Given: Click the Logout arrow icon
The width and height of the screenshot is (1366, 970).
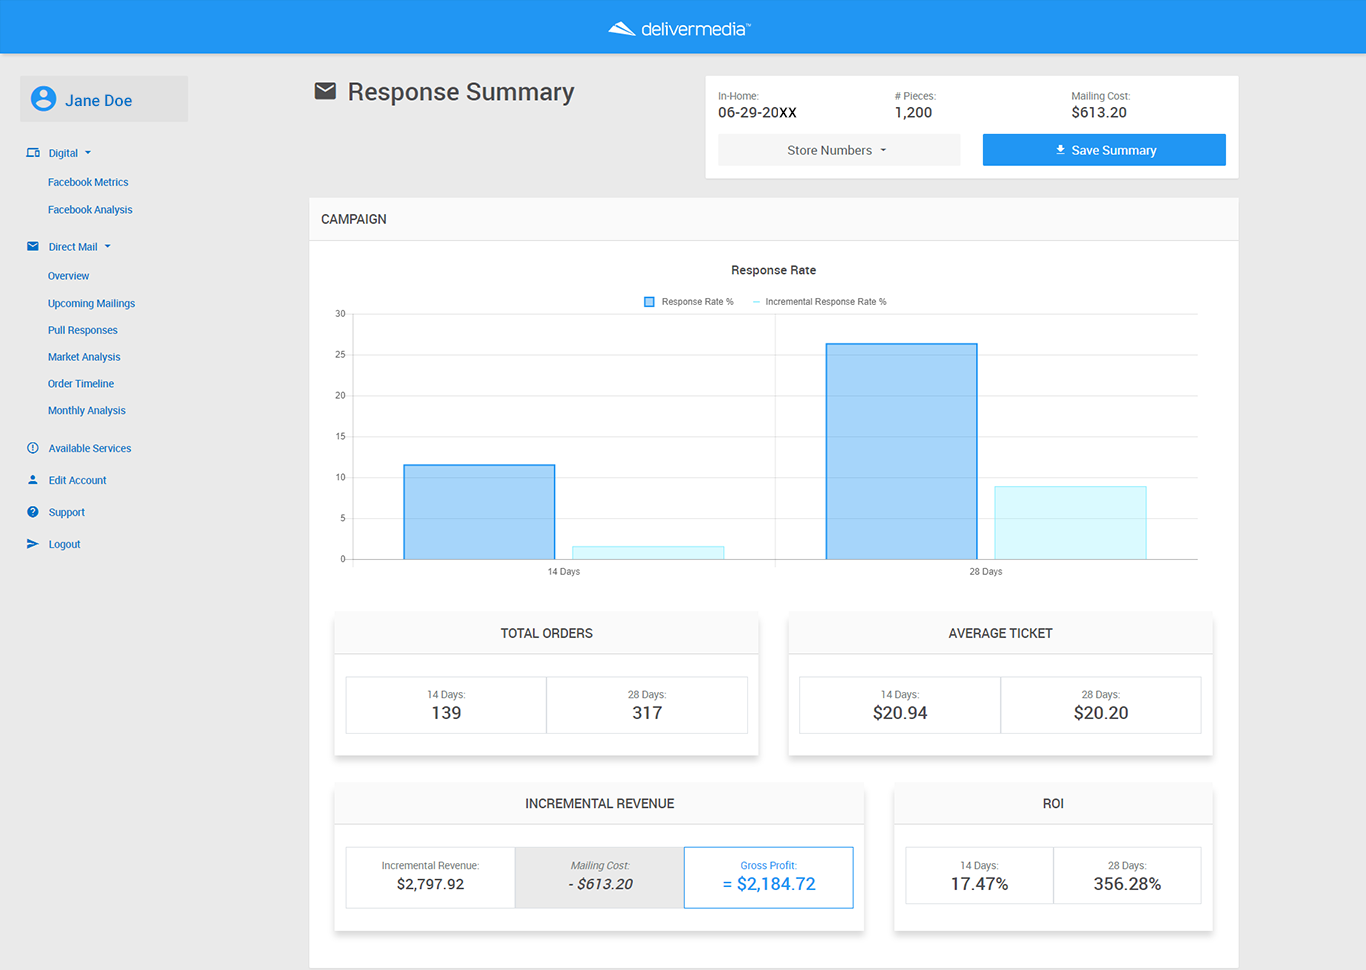Looking at the screenshot, I should [x=33, y=544].
